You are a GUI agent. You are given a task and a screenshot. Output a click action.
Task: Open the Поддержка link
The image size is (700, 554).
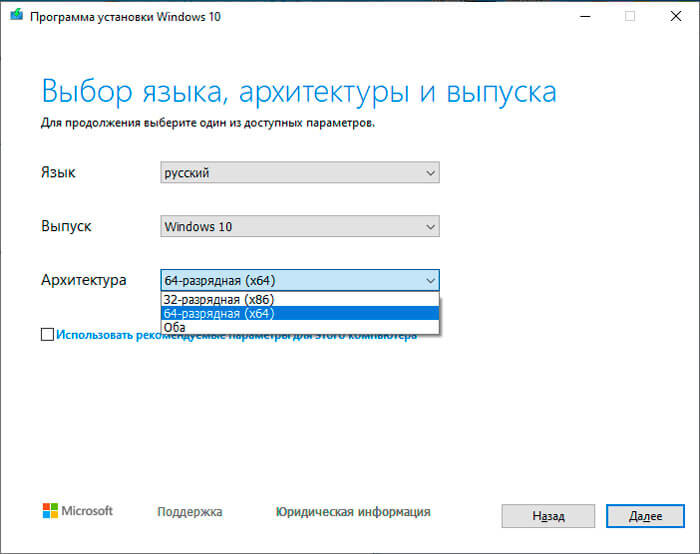190,512
